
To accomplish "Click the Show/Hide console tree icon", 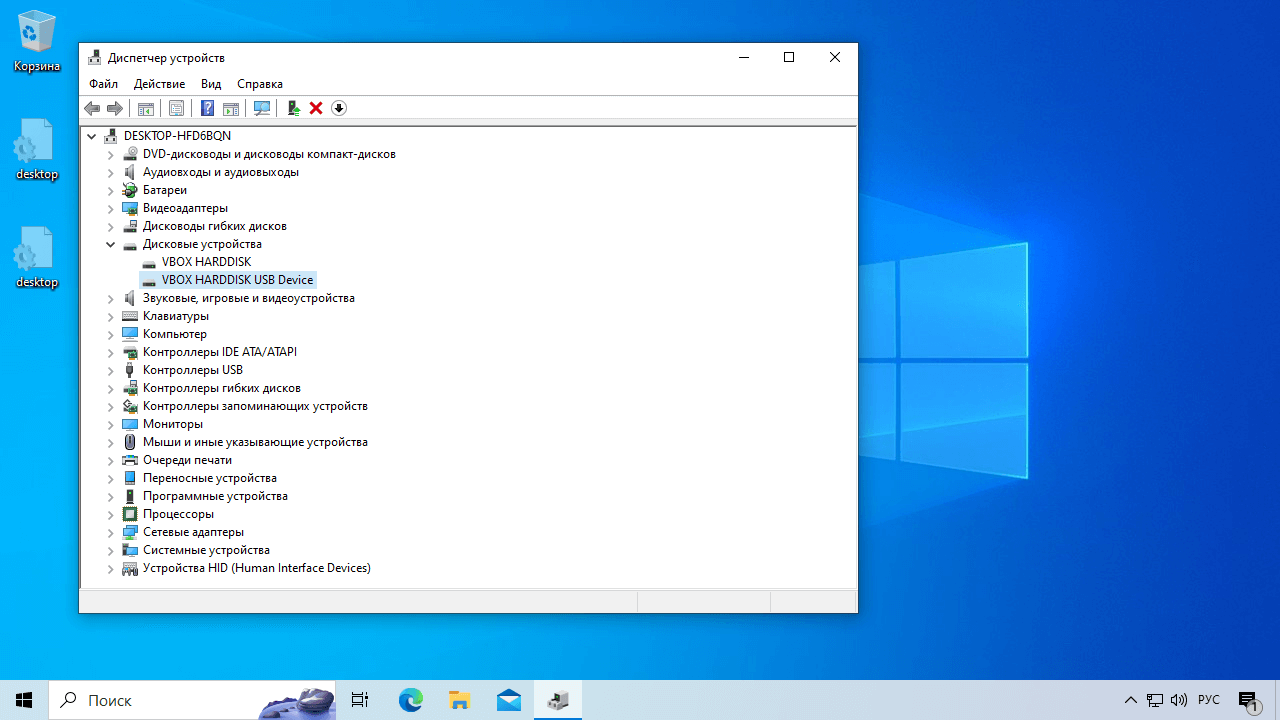I will 146,108.
